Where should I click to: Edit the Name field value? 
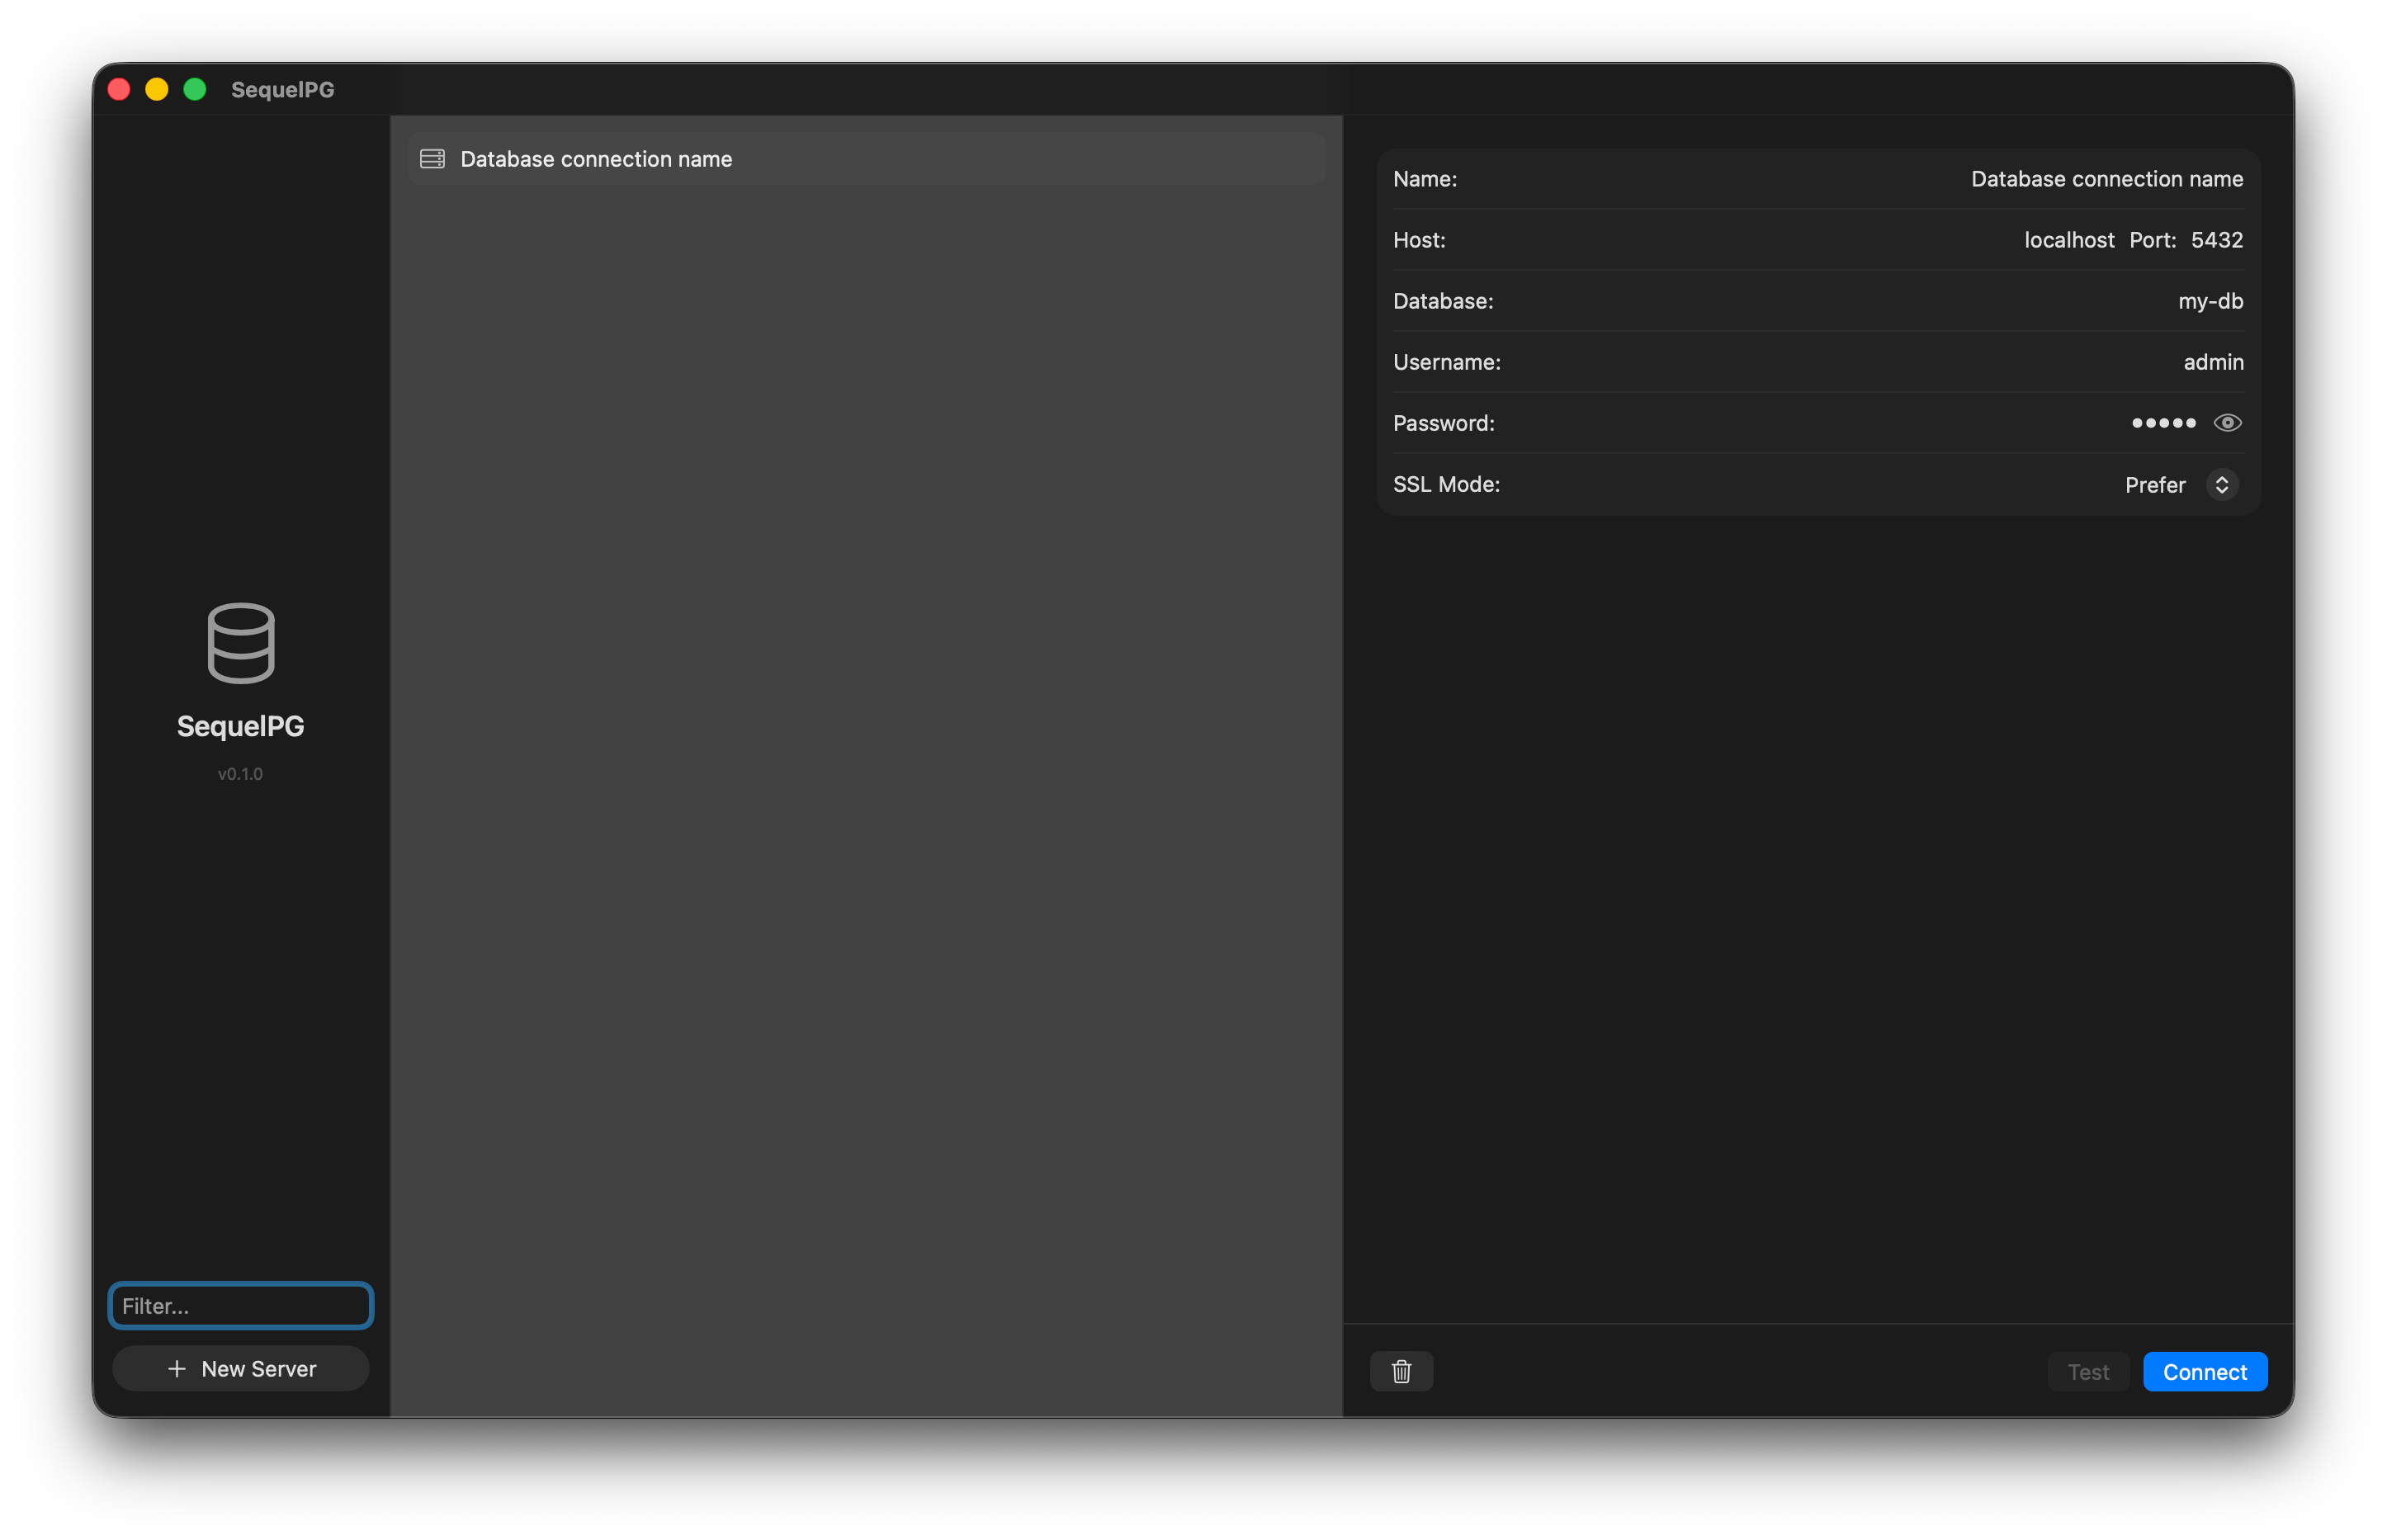pyautogui.click(x=2106, y=179)
